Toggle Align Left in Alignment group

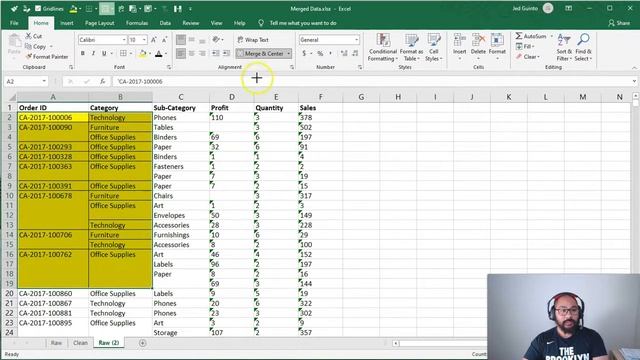pos(181,53)
